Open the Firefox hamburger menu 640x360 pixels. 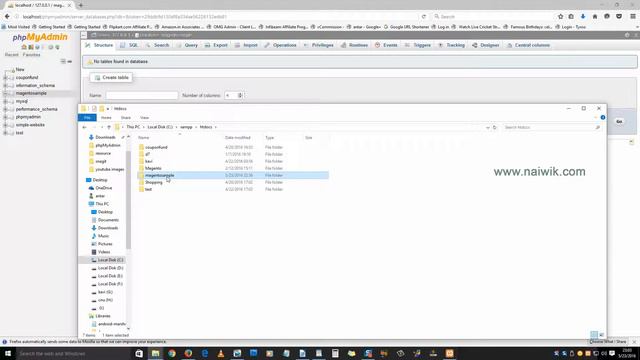click(633, 16)
